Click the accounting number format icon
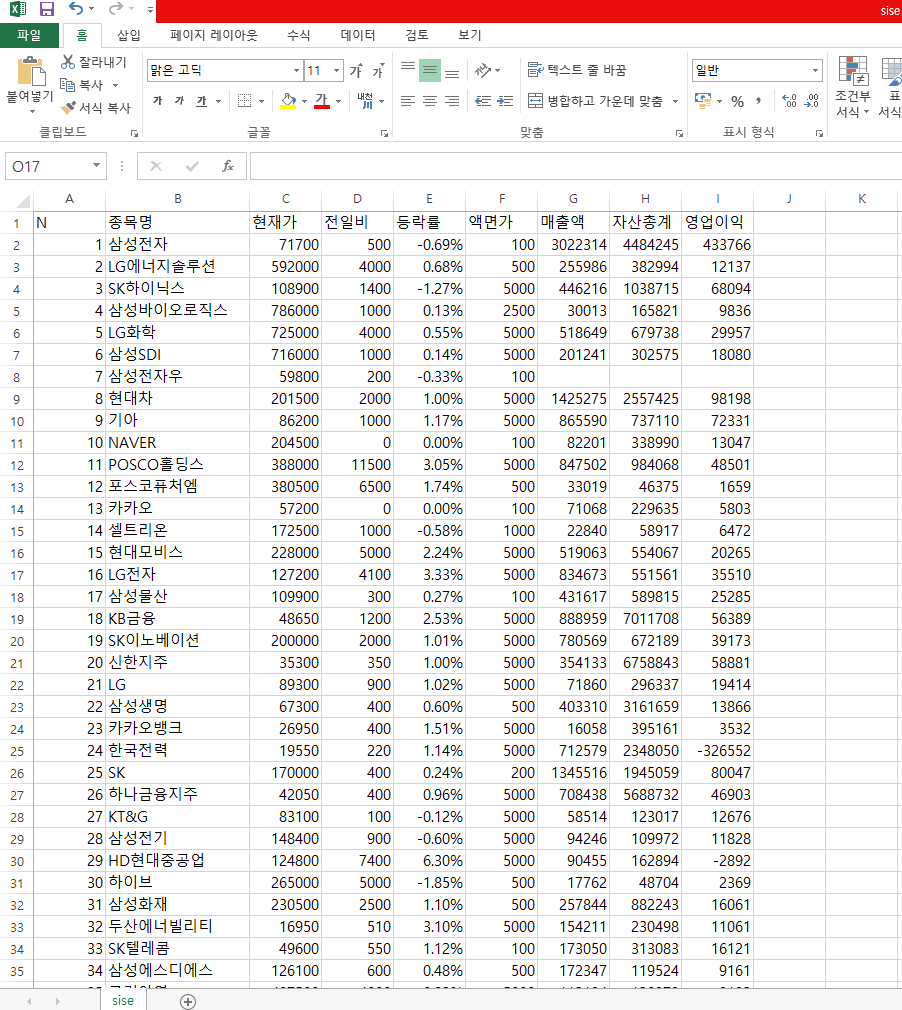The height and width of the screenshot is (1010, 902). (703, 100)
